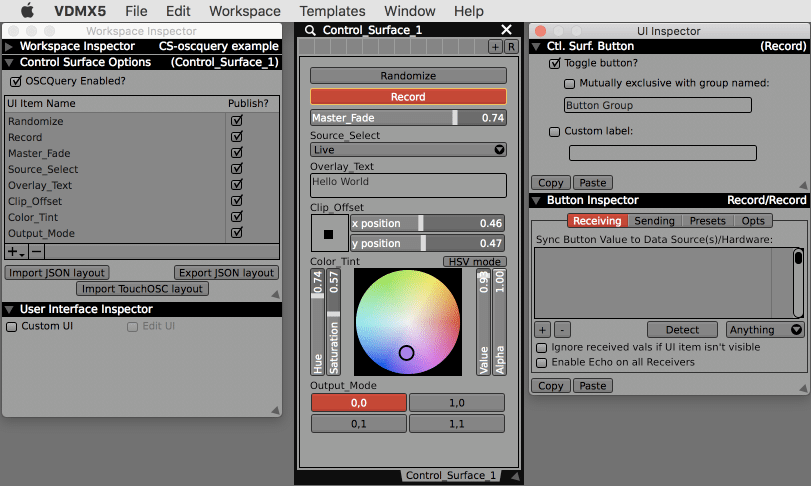This screenshot has width=811, height=486.
Task: Switch to the Opts tab
Action: pyautogui.click(x=753, y=221)
